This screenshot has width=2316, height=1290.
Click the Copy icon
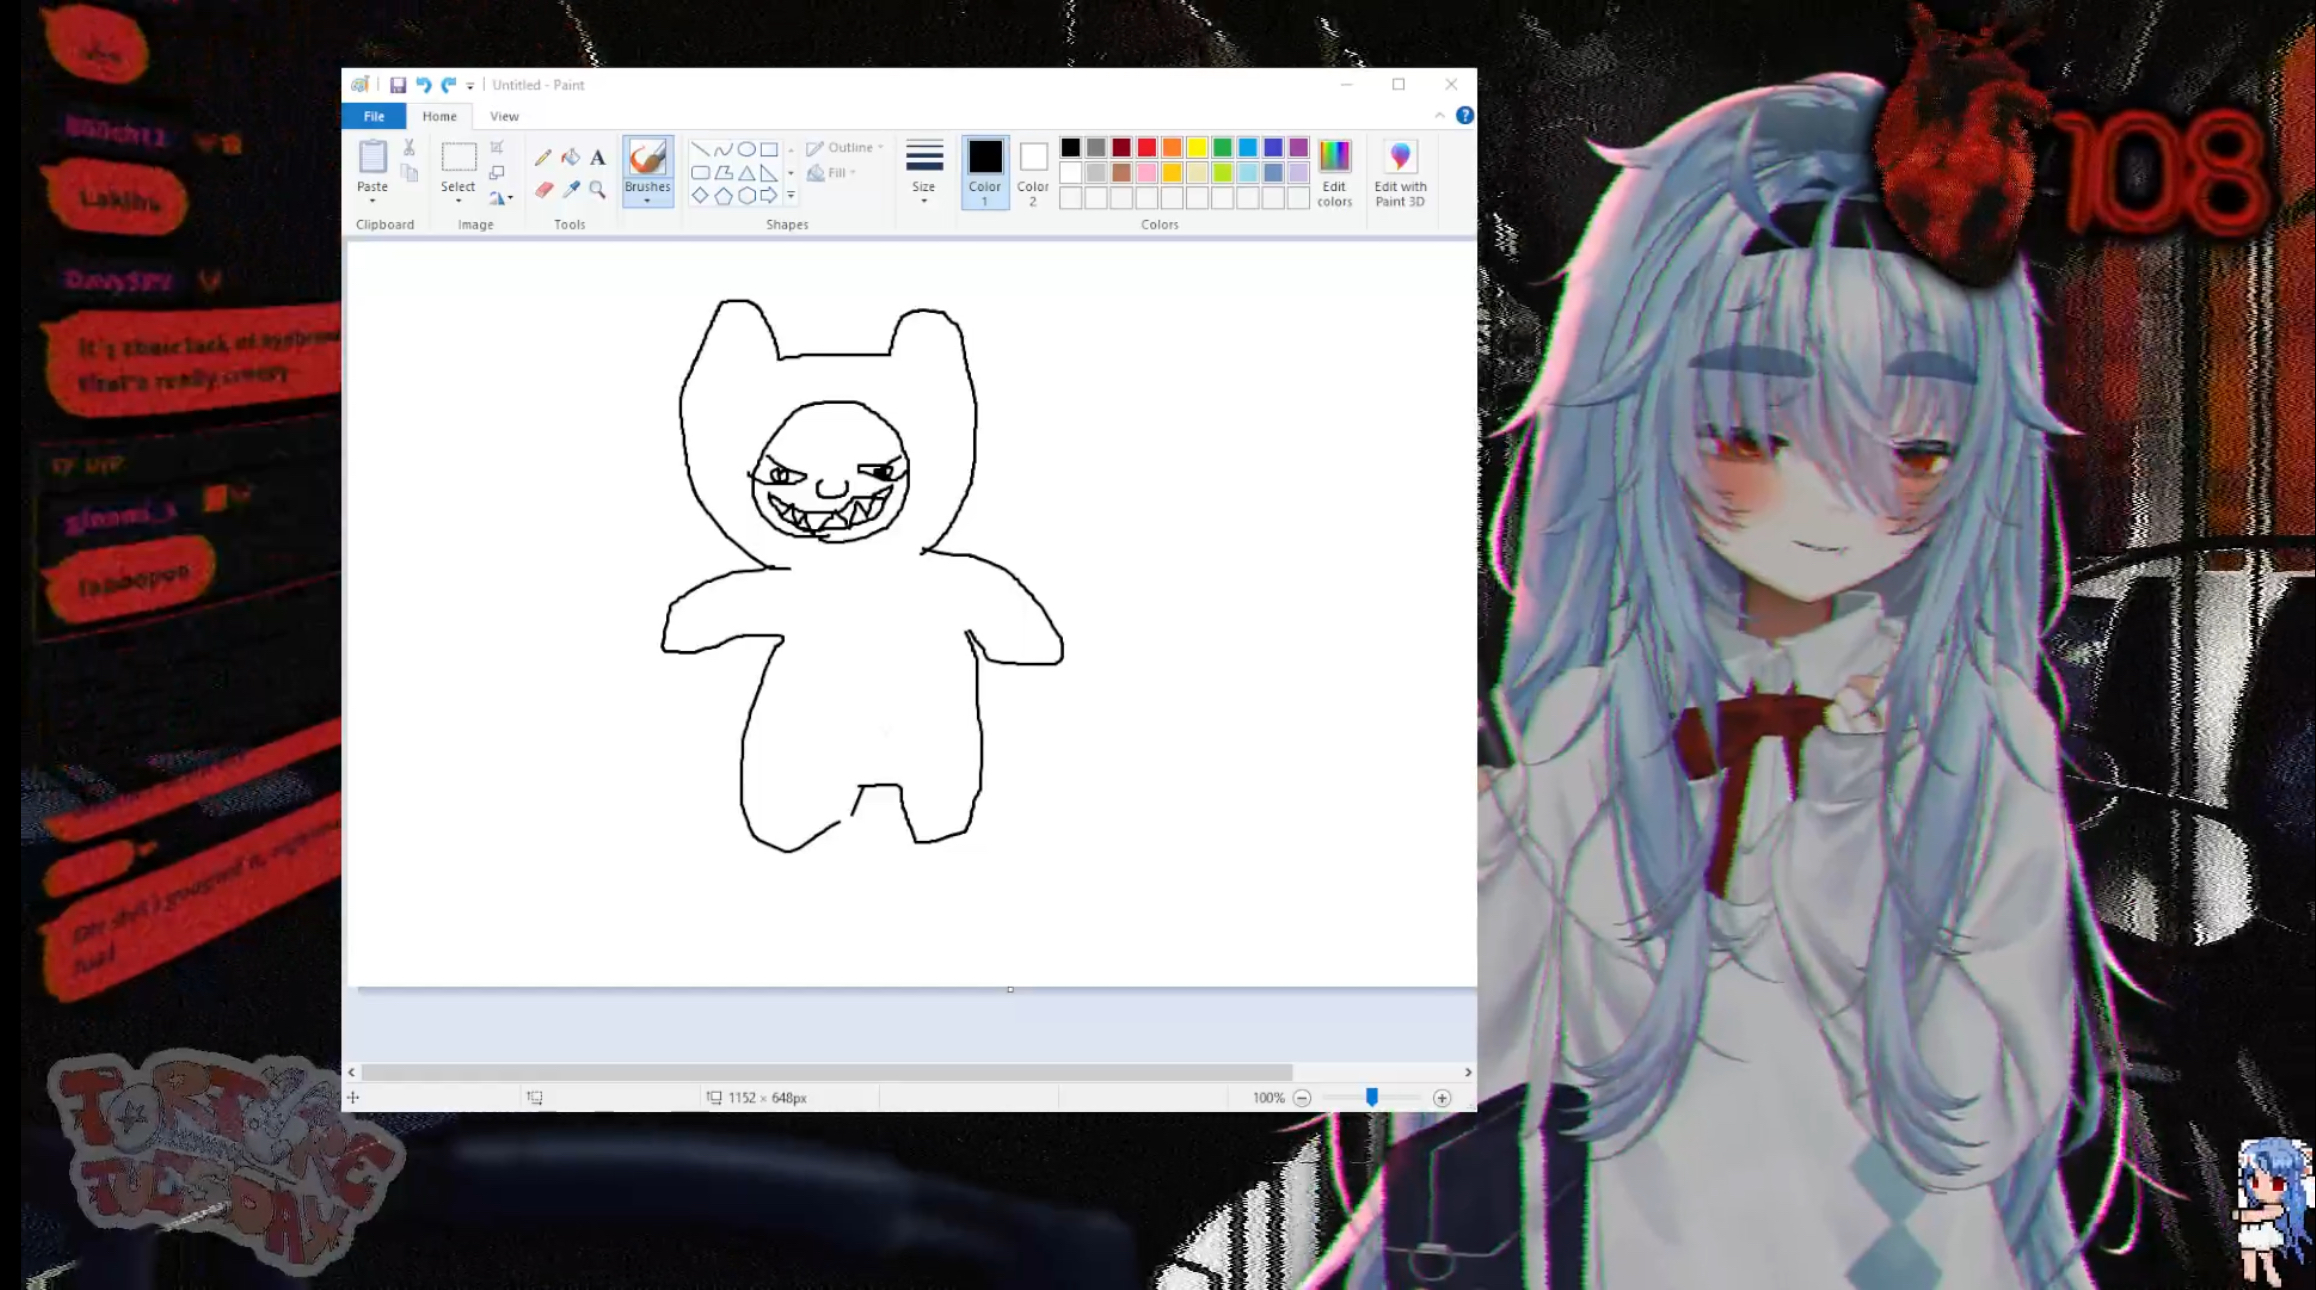409,173
